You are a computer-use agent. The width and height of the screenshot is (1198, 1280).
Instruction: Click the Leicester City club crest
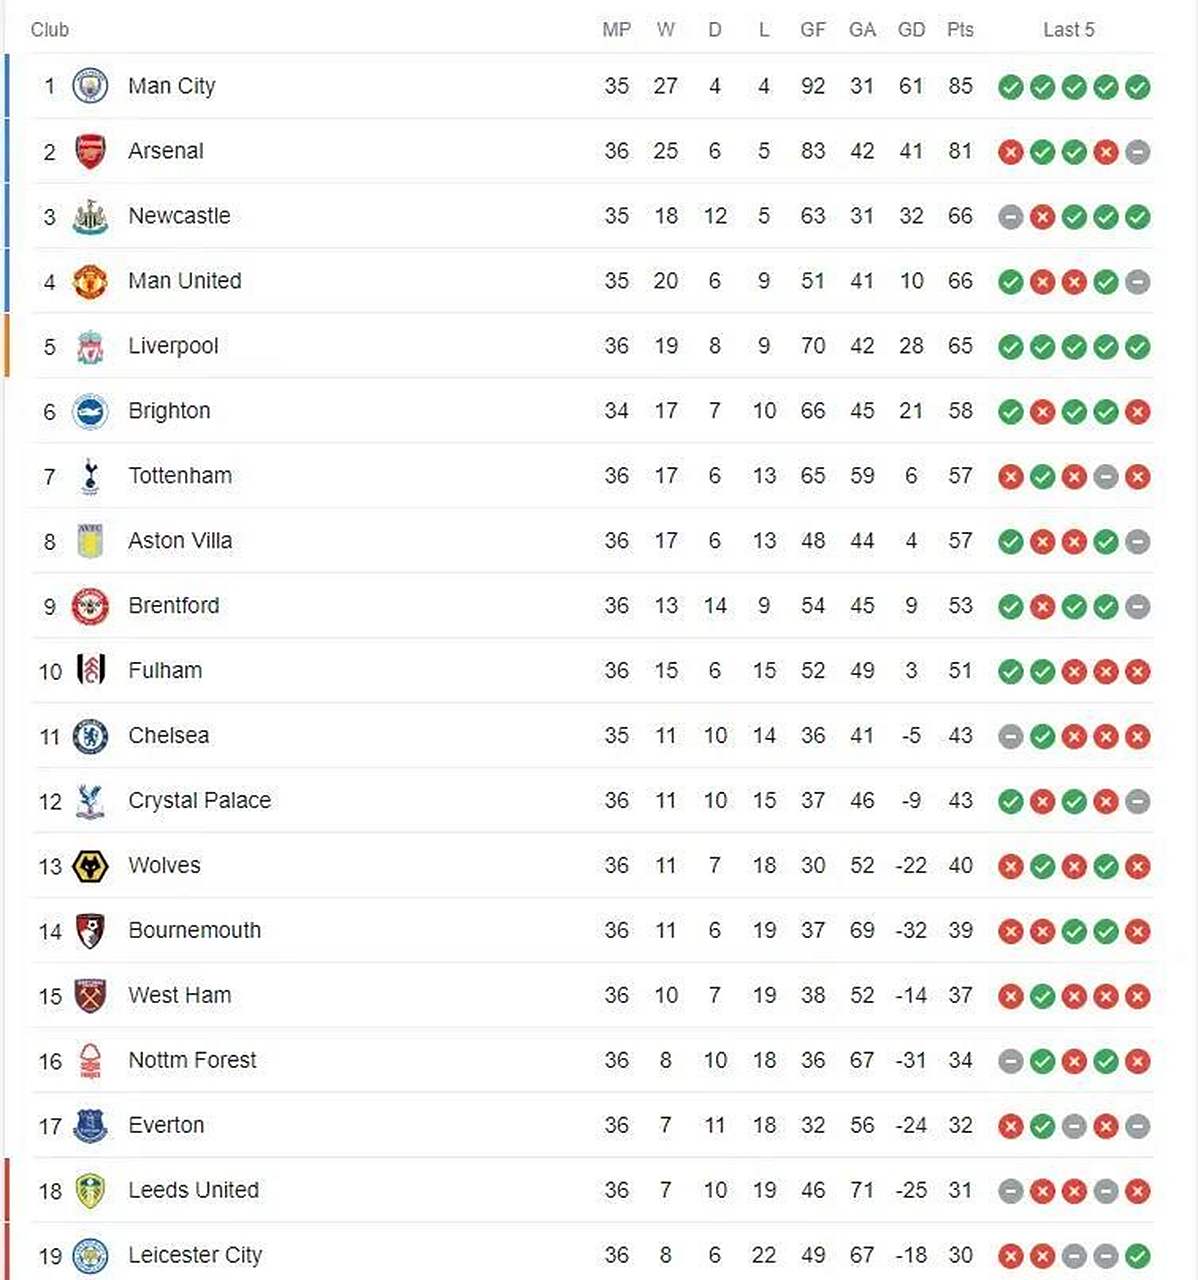pyautogui.click(x=90, y=1256)
